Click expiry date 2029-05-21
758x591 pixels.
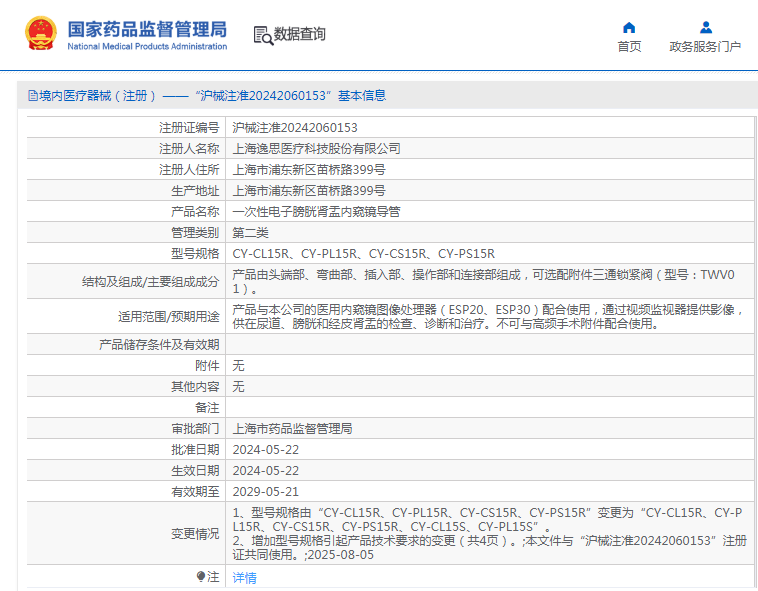(266, 492)
